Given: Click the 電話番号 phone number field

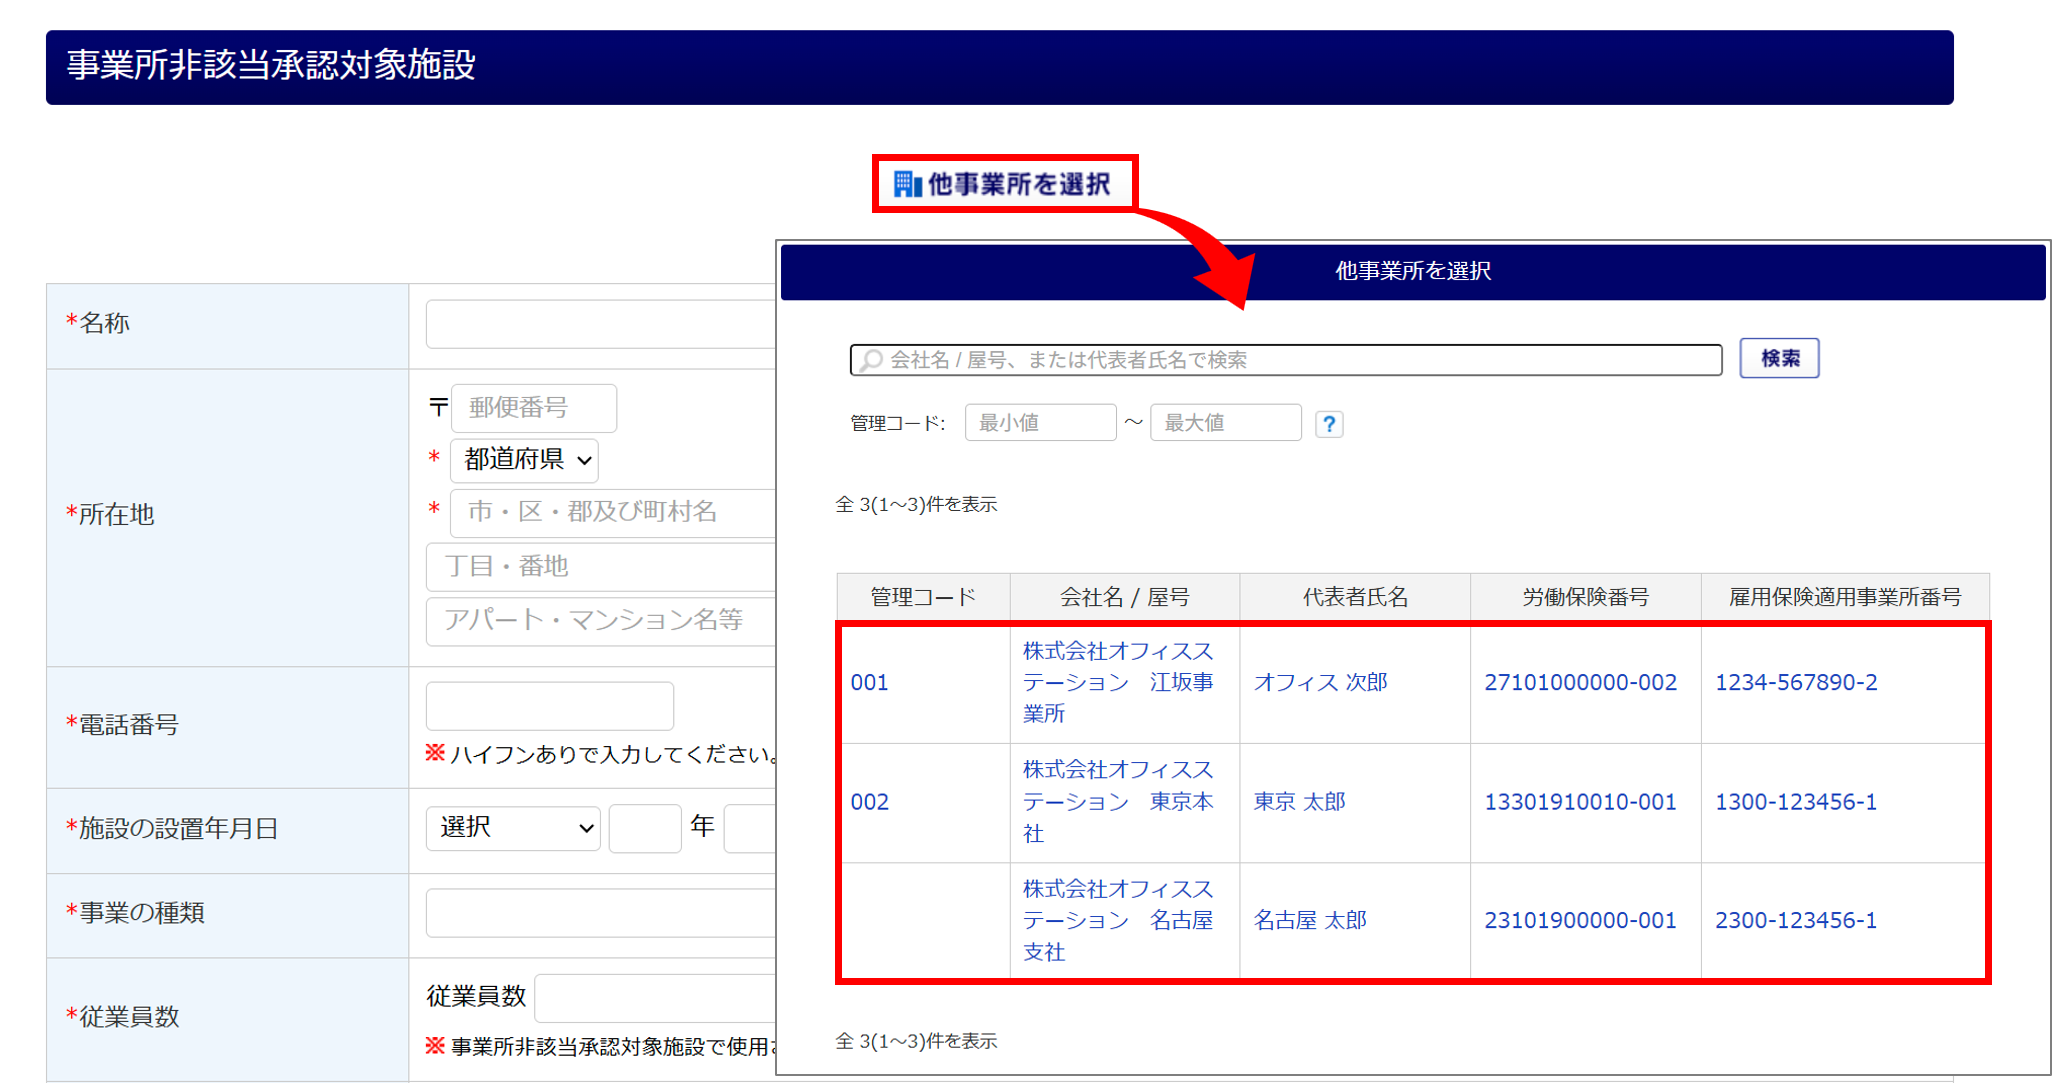Looking at the screenshot, I should [549, 706].
